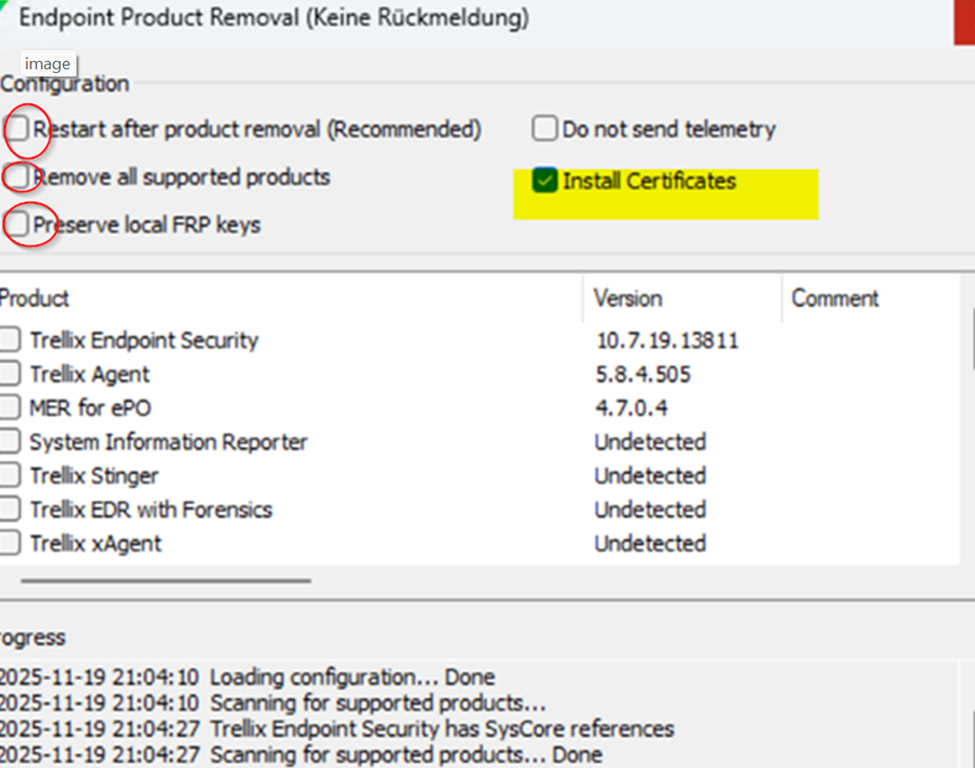The width and height of the screenshot is (975, 768).
Task: Click the Endpoint Product Removal title bar
Action: coord(400,18)
